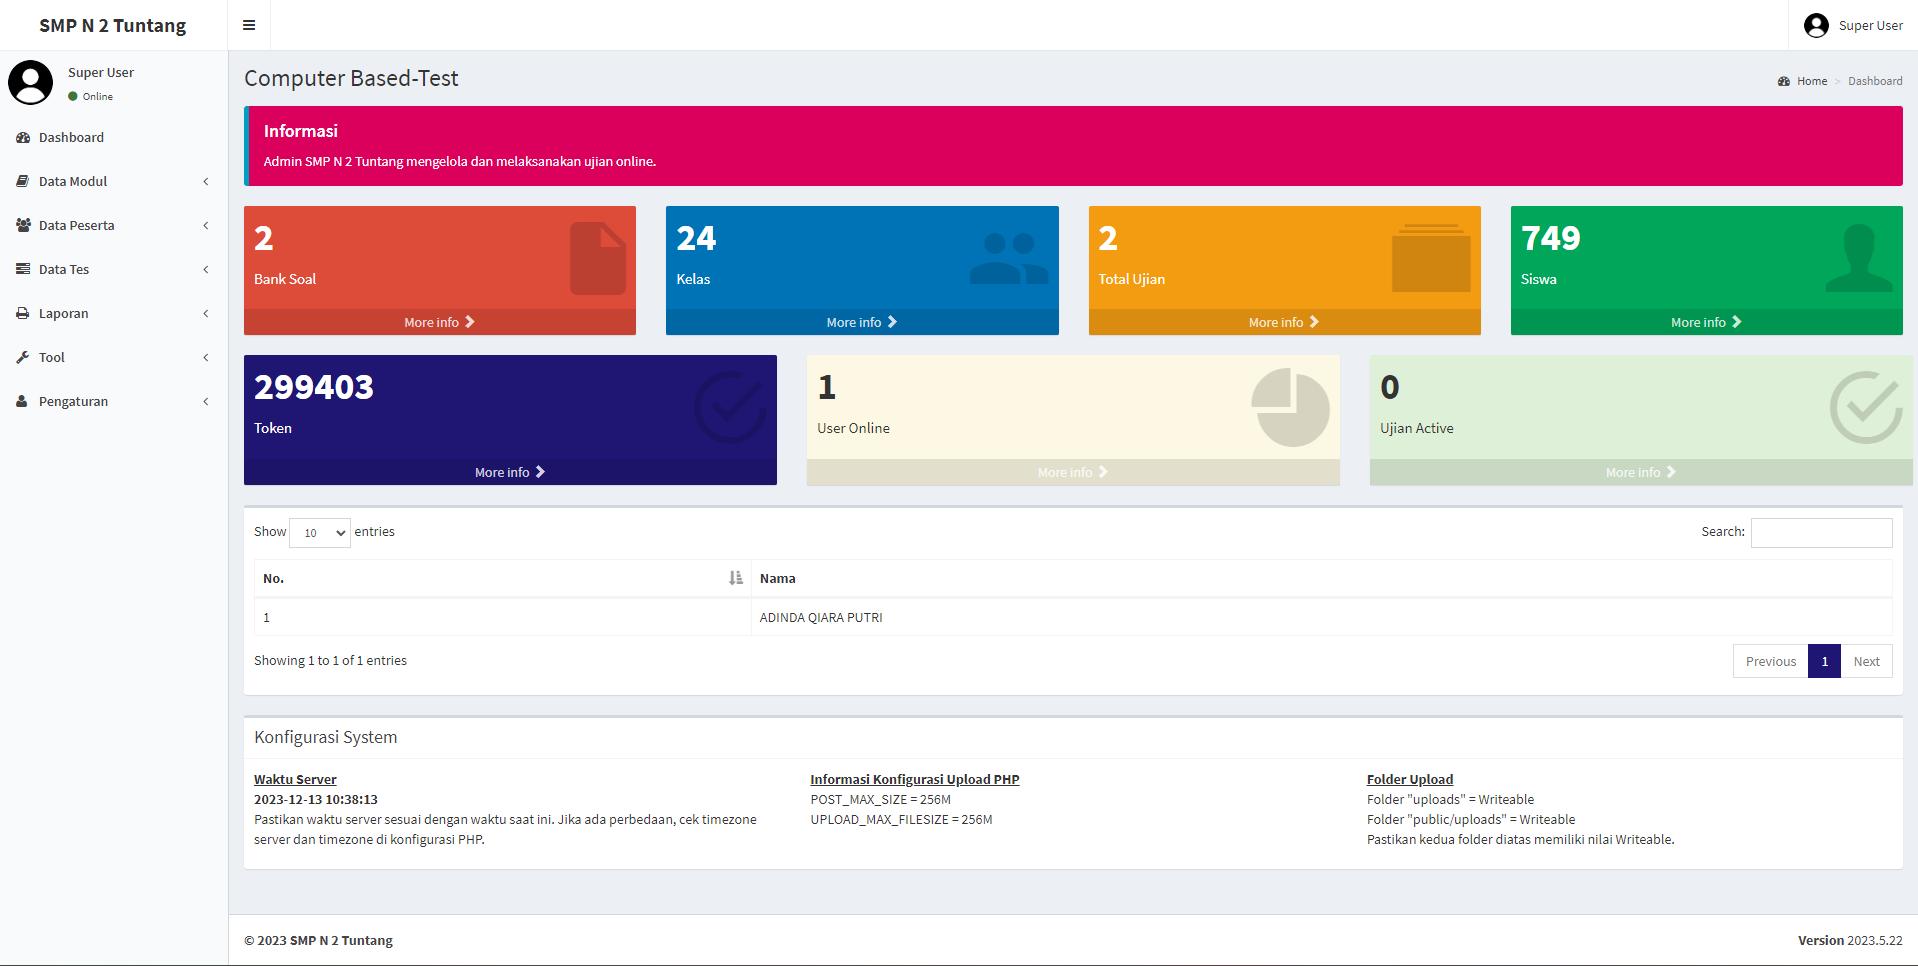Viewport: 1918px width, 966px height.
Task: Click the Home breadcrumb link
Action: point(1811,81)
